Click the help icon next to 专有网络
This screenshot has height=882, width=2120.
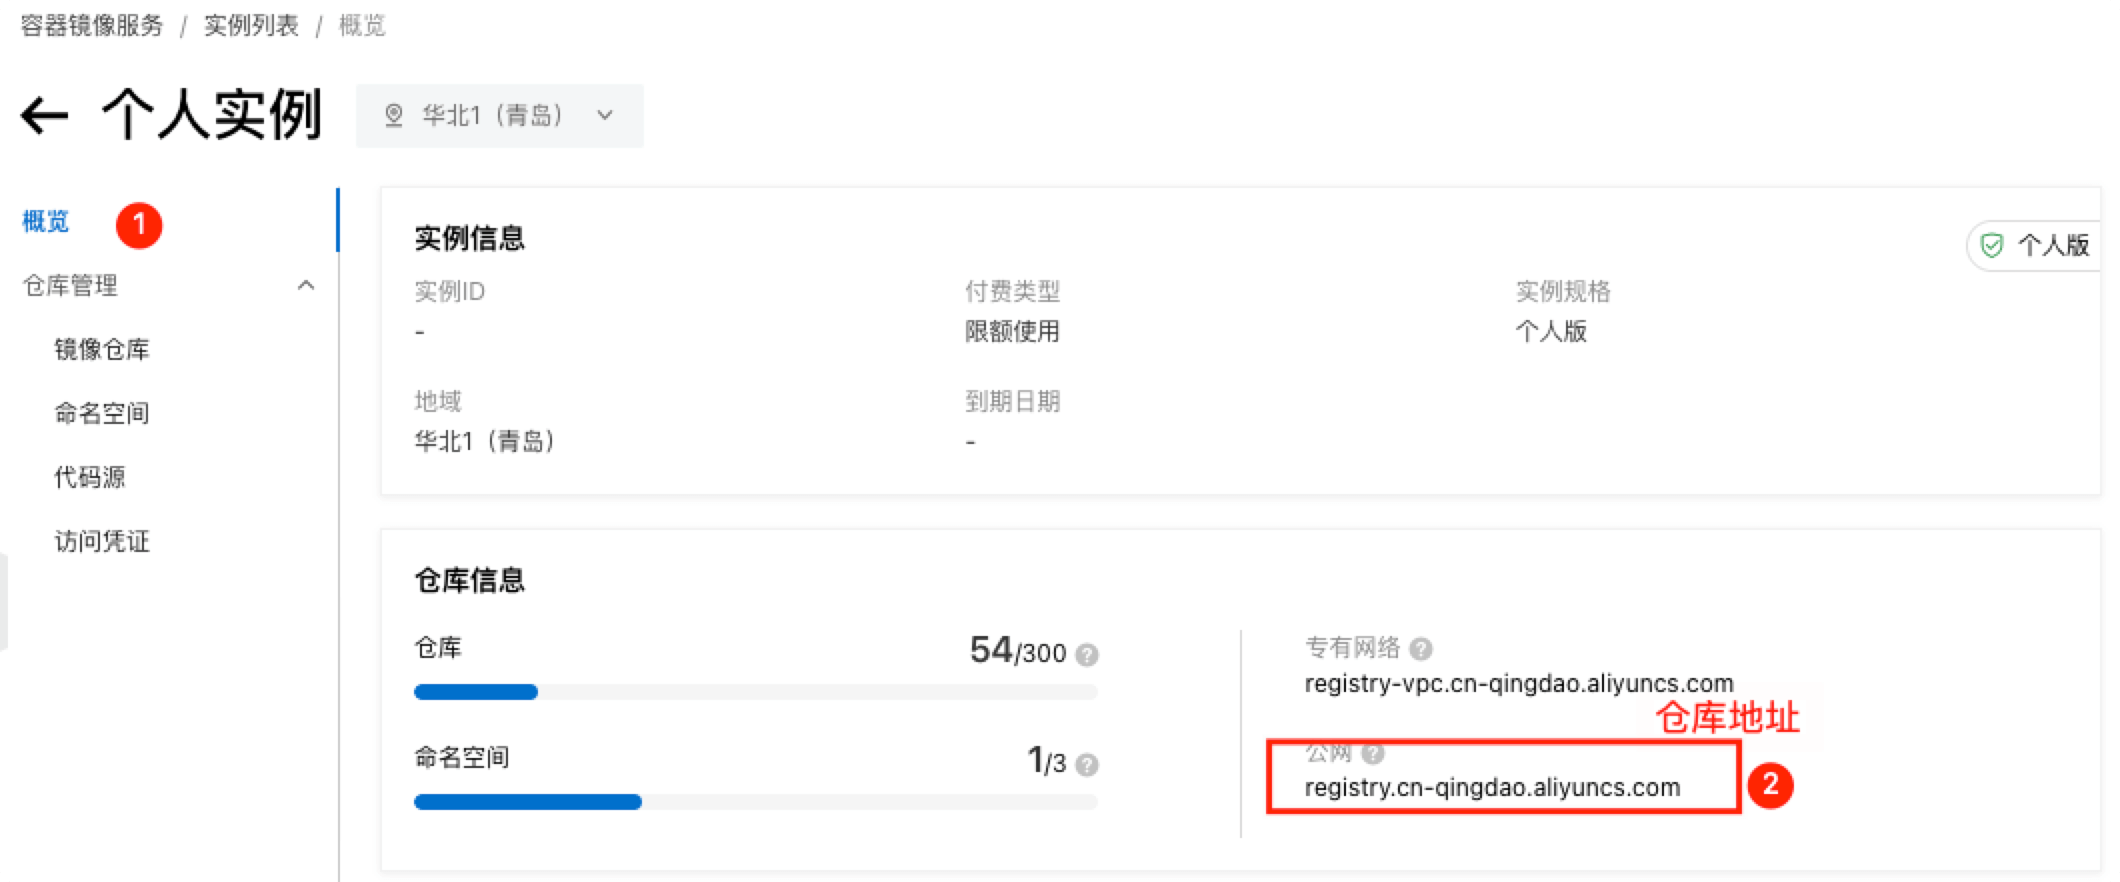1421,649
